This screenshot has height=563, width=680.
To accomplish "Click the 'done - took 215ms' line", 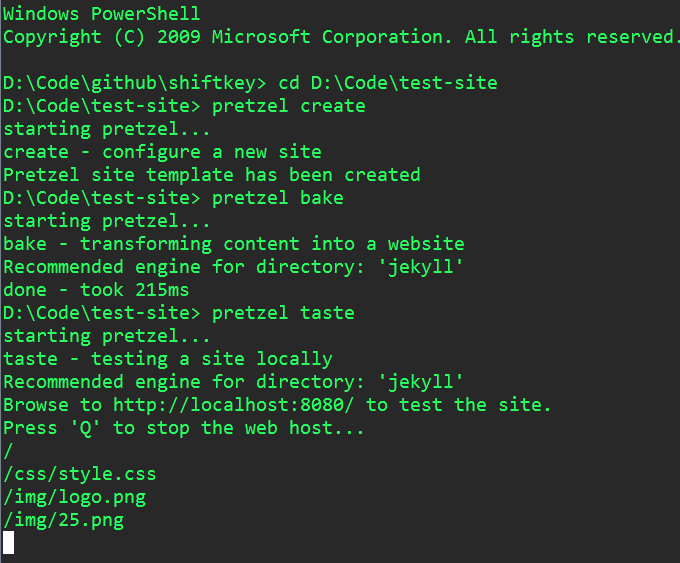I will (x=96, y=290).
